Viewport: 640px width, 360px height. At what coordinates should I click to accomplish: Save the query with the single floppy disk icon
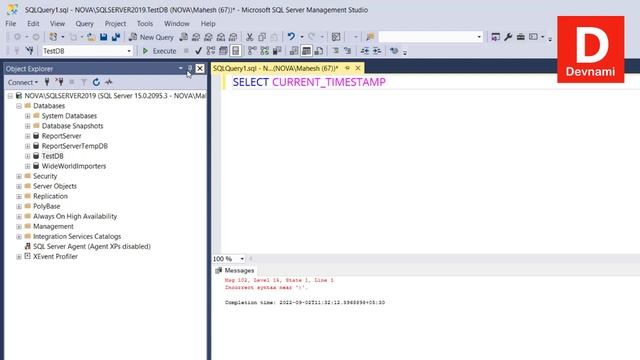pos(104,37)
